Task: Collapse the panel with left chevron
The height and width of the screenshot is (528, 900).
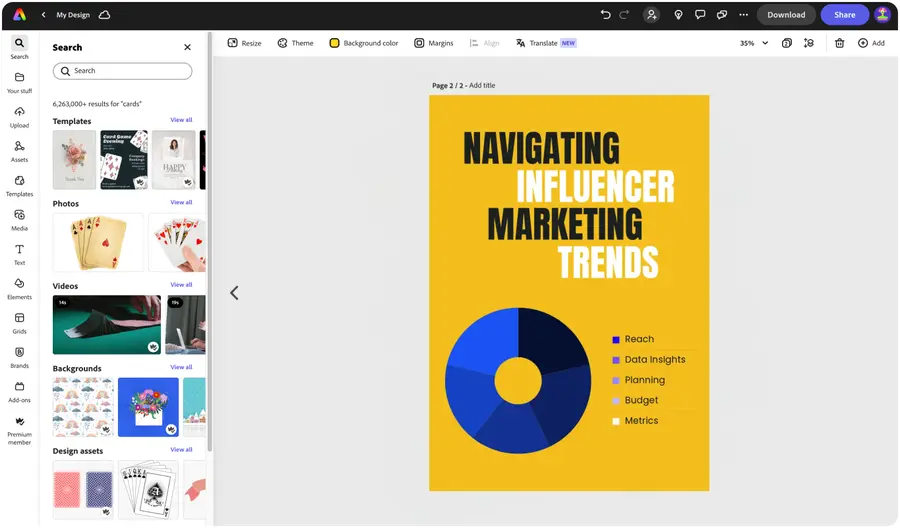Action: pyautogui.click(x=234, y=293)
